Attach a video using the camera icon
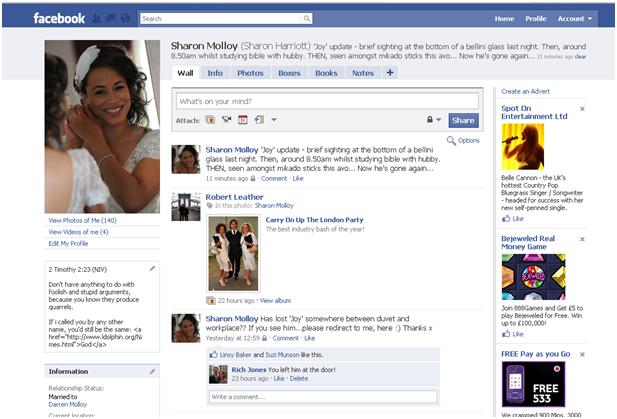Viewport: 617px width, 419px height. coord(226,120)
